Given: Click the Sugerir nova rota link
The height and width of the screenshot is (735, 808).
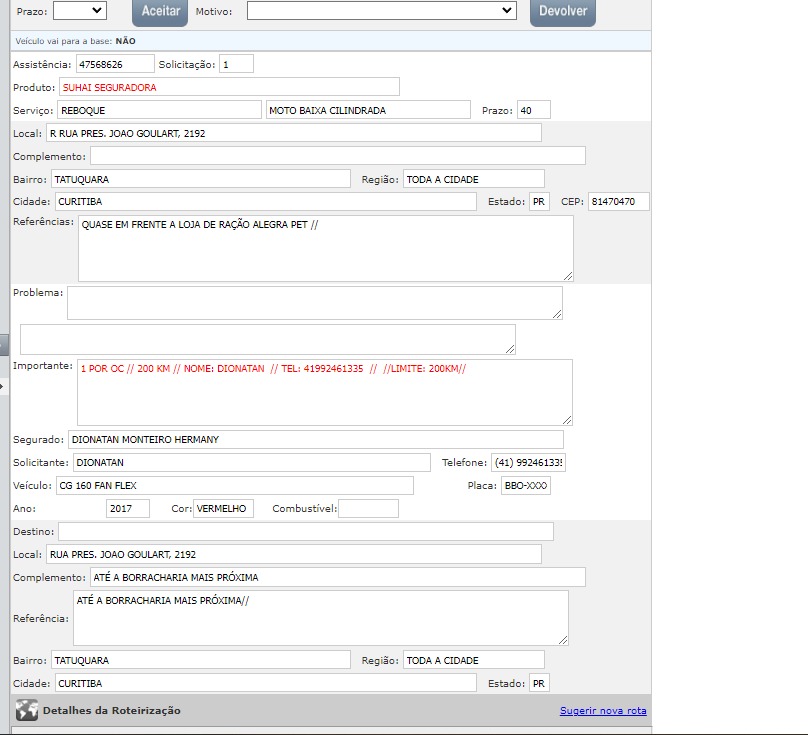Looking at the screenshot, I should (x=603, y=710).
